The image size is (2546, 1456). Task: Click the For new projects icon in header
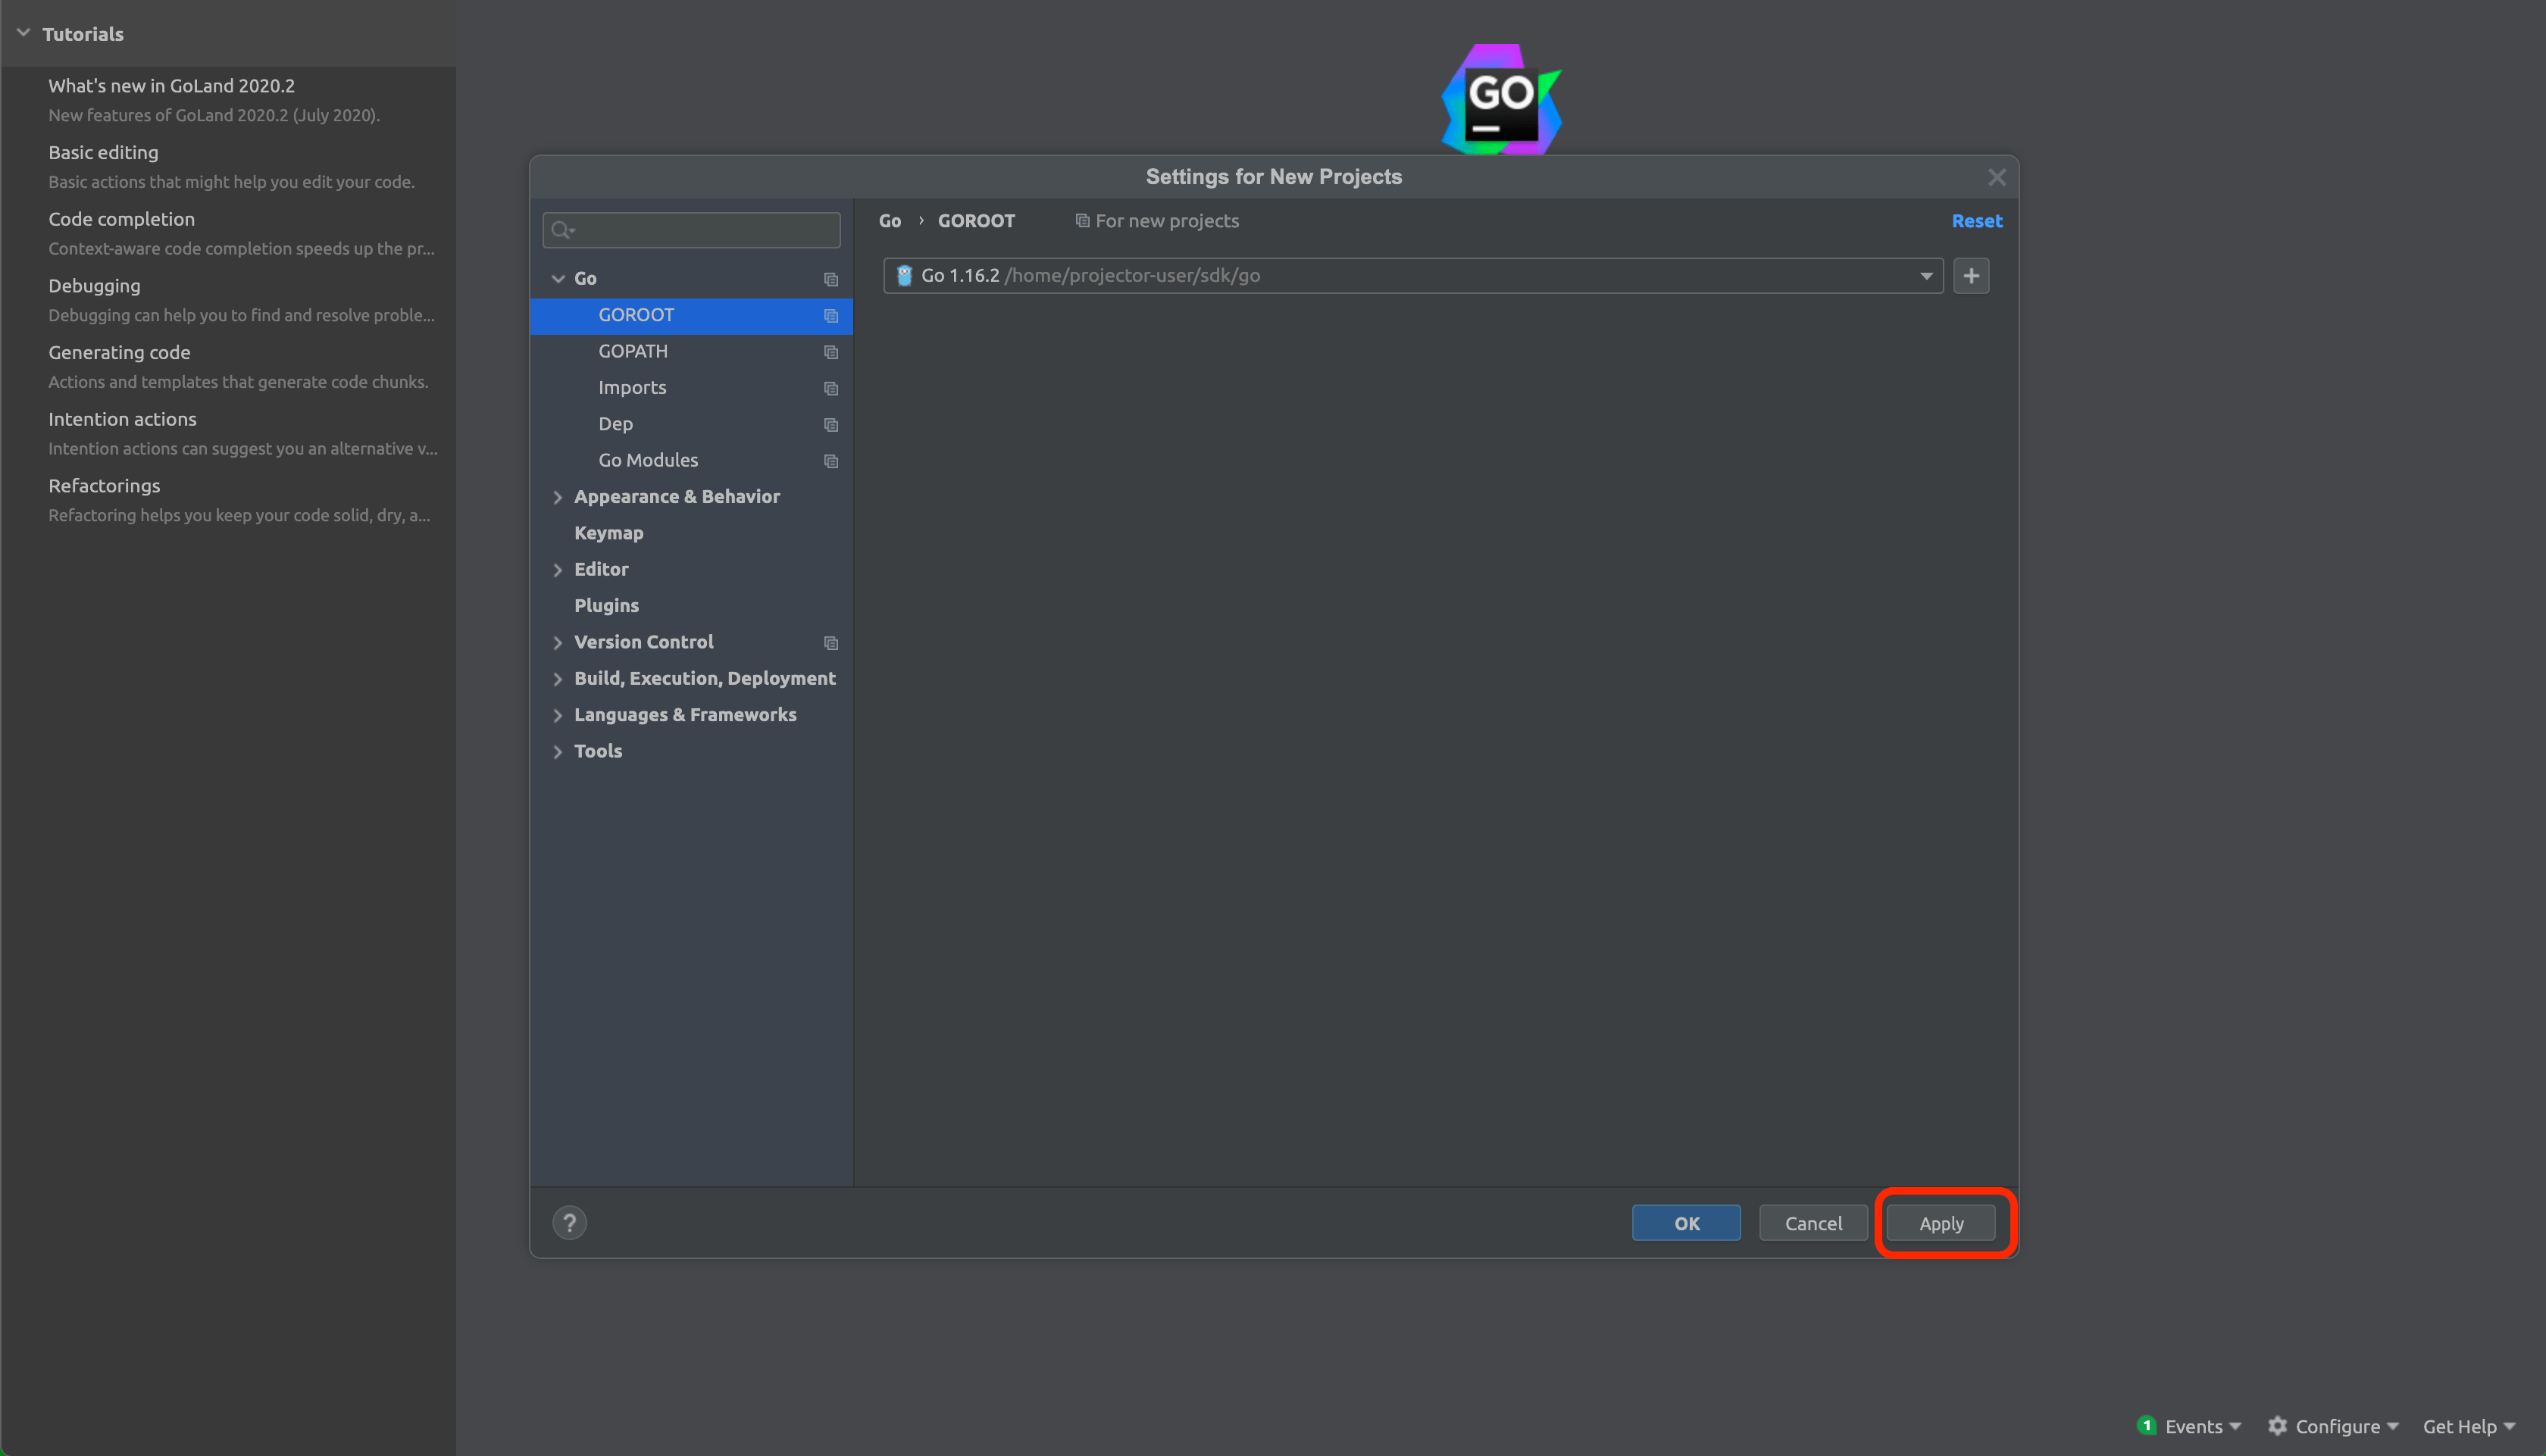tap(1082, 221)
